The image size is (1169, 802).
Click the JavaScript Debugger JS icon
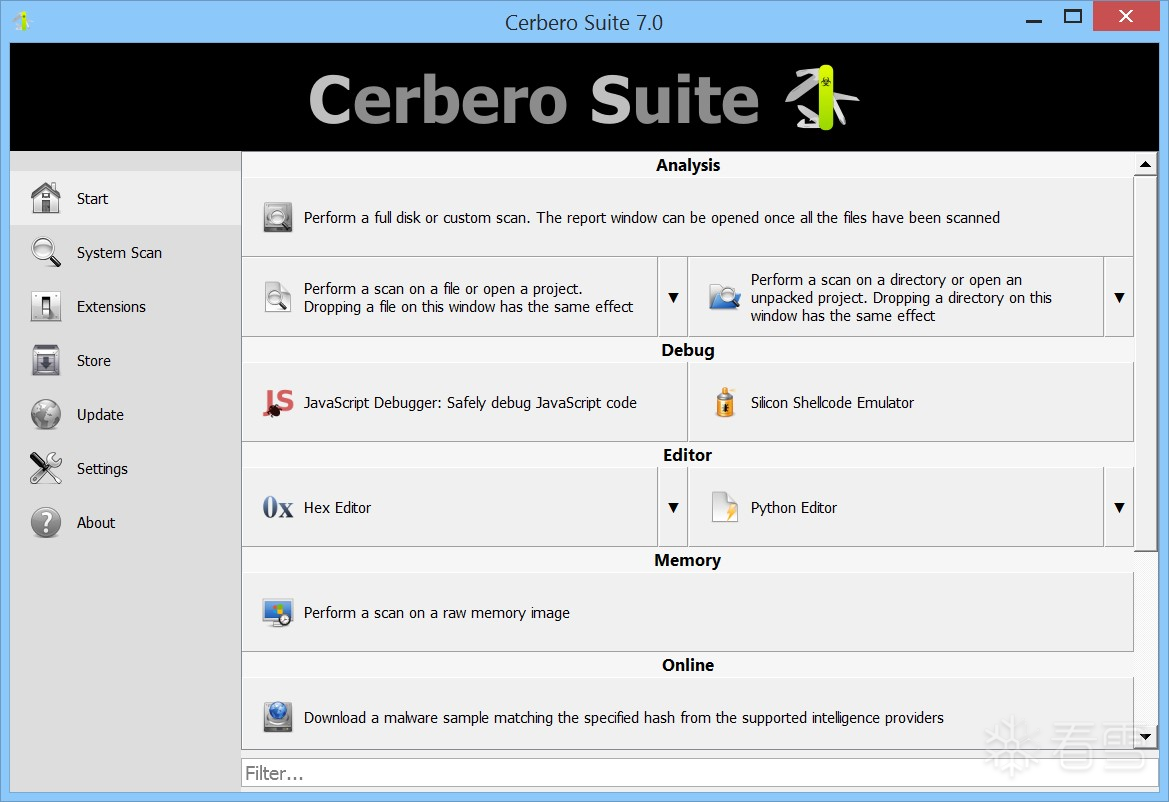[278, 402]
